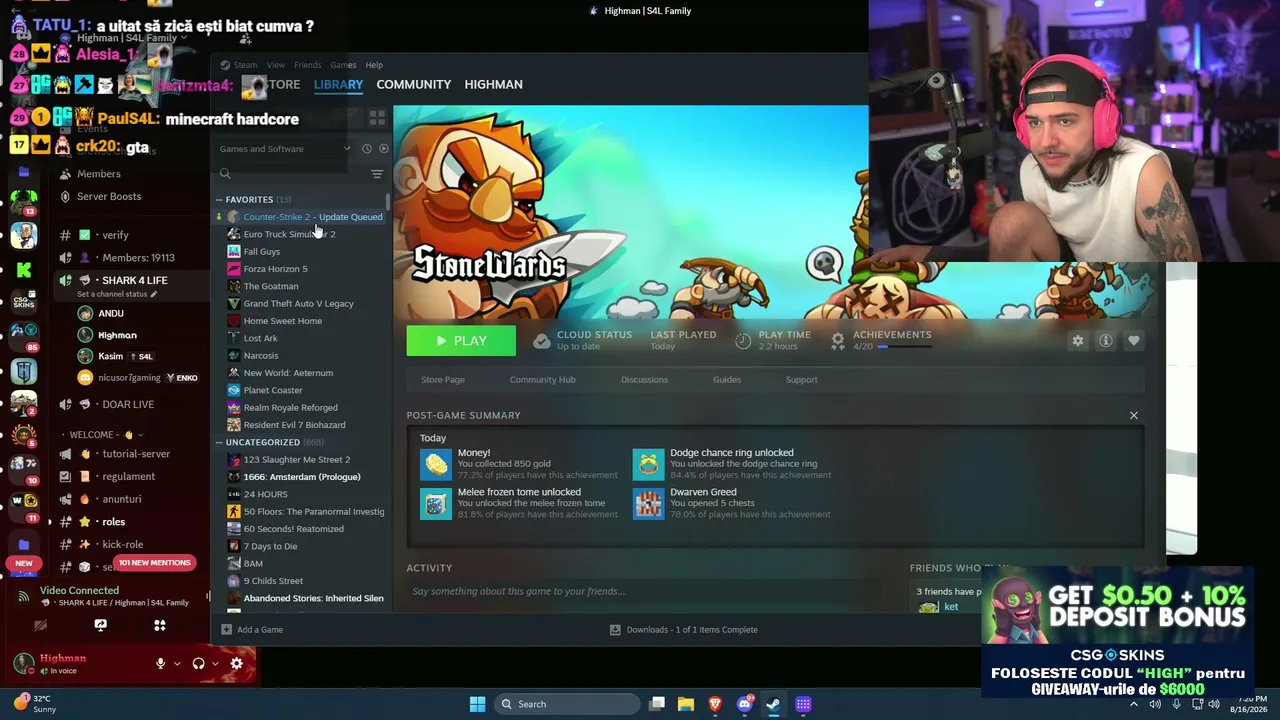This screenshot has width=1280, height=720.
Task: Open the Windows Start menu
Action: click(x=477, y=704)
